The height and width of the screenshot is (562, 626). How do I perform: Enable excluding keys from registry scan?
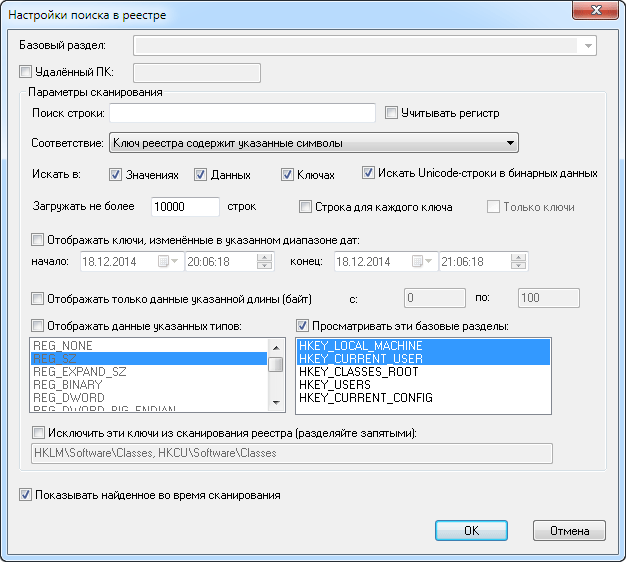tap(38, 433)
